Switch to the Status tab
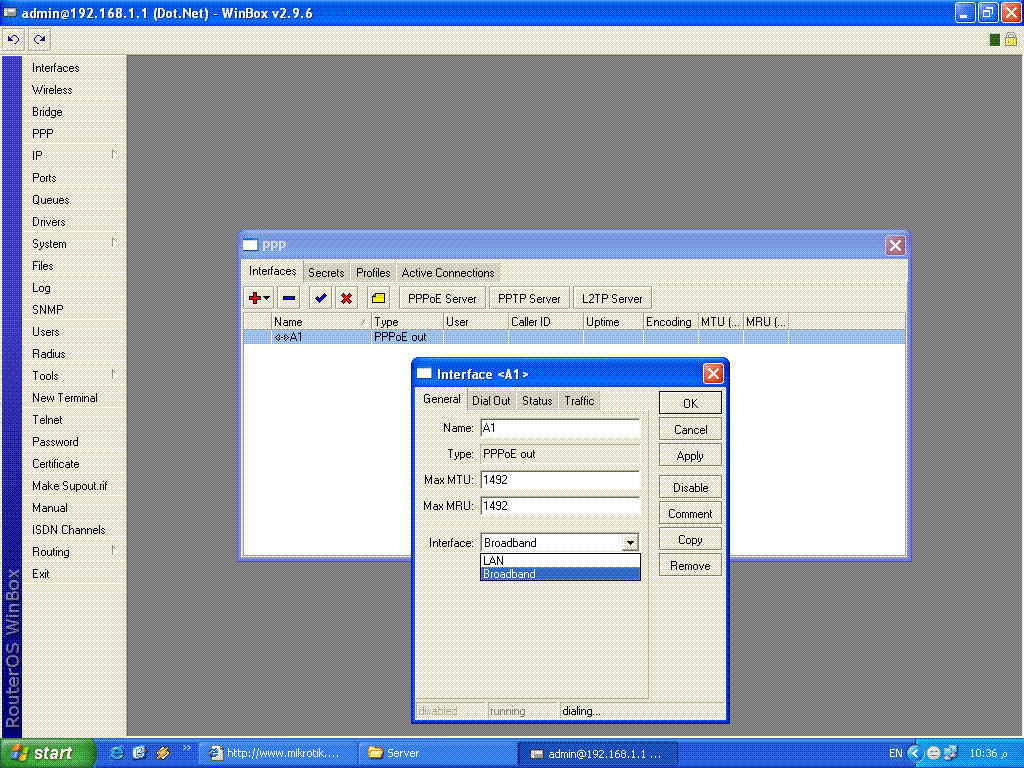Image resolution: width=1024 pixels, height=768 pixels. tap(537, 400)
